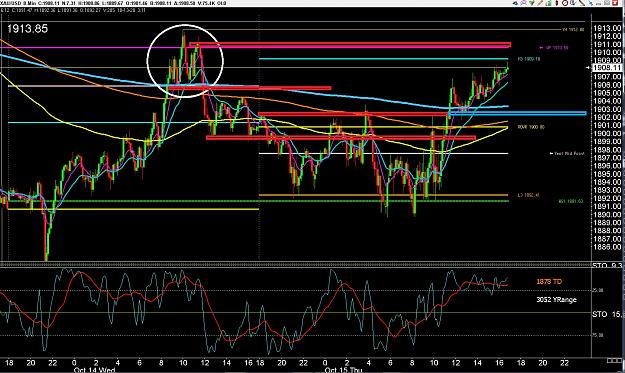Click the circle-with-slash toolbar icon
The height and width of the screenshot is (373, 625).
pos(565,3)
